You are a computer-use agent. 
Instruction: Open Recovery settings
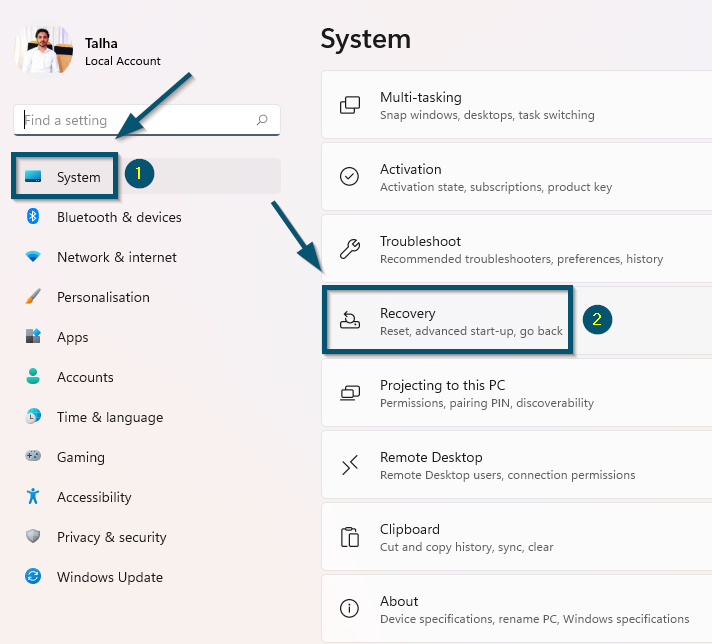point(517,321)
